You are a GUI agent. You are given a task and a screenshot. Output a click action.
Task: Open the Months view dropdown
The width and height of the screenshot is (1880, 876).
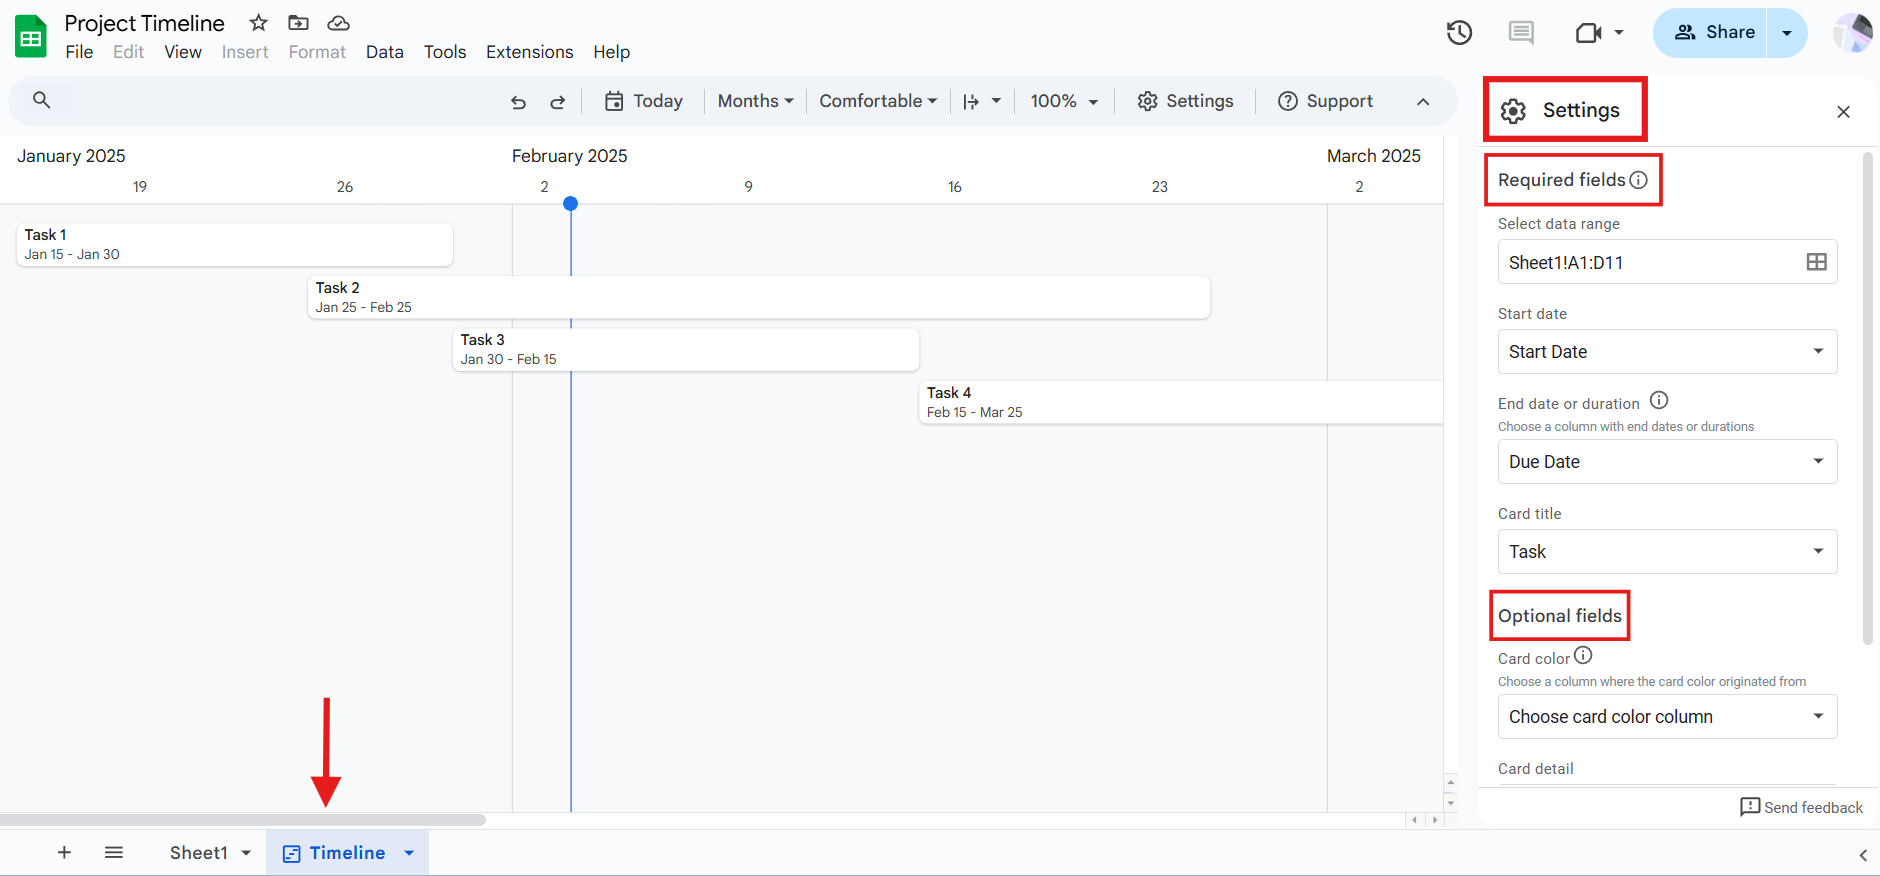click(x=755, y=101)
